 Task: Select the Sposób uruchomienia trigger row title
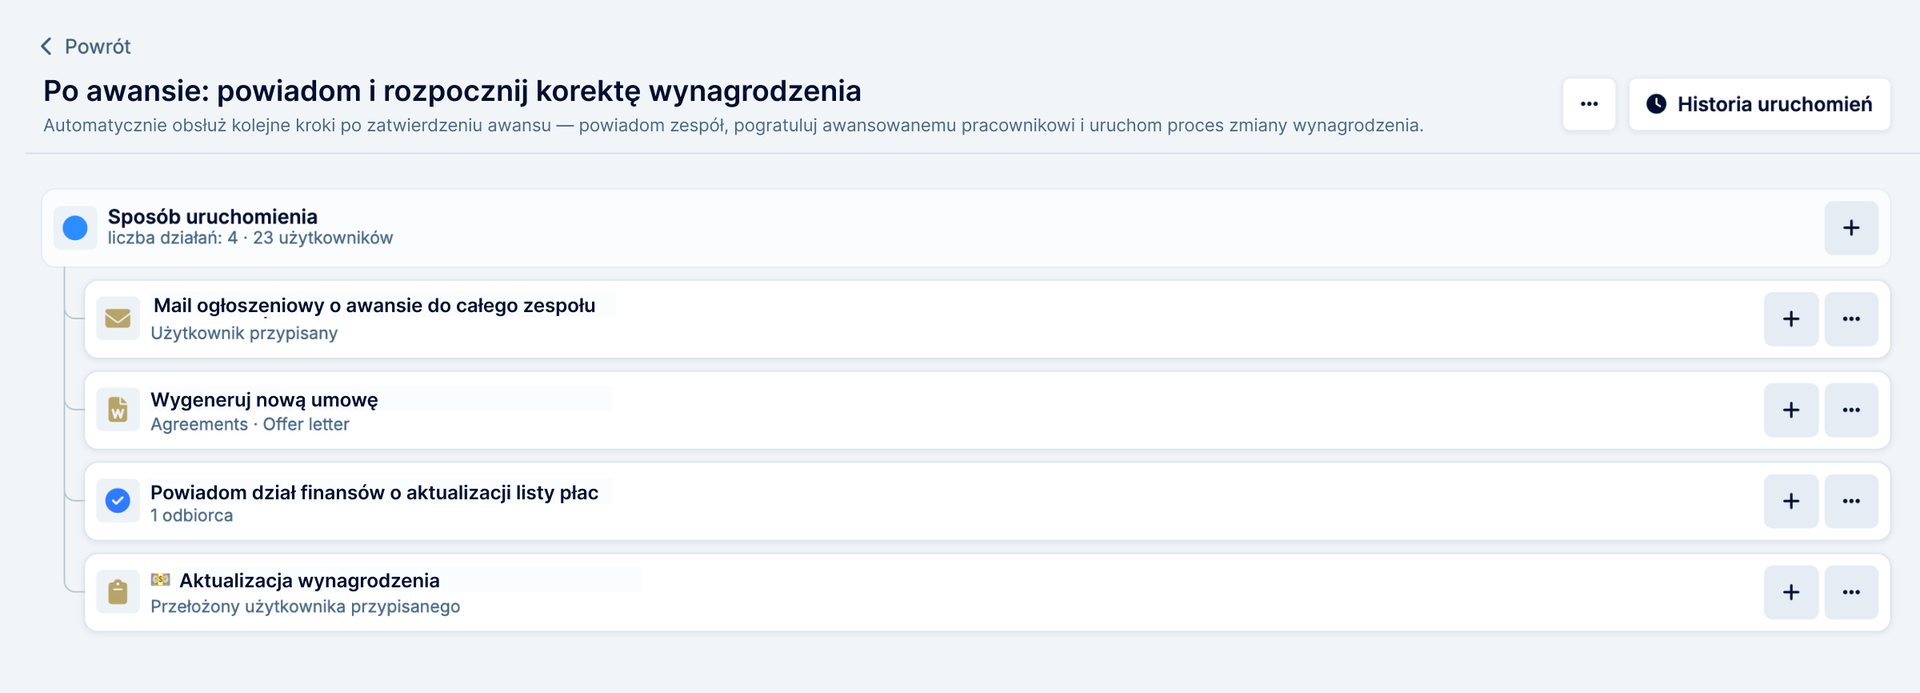[x=212, y=217]
